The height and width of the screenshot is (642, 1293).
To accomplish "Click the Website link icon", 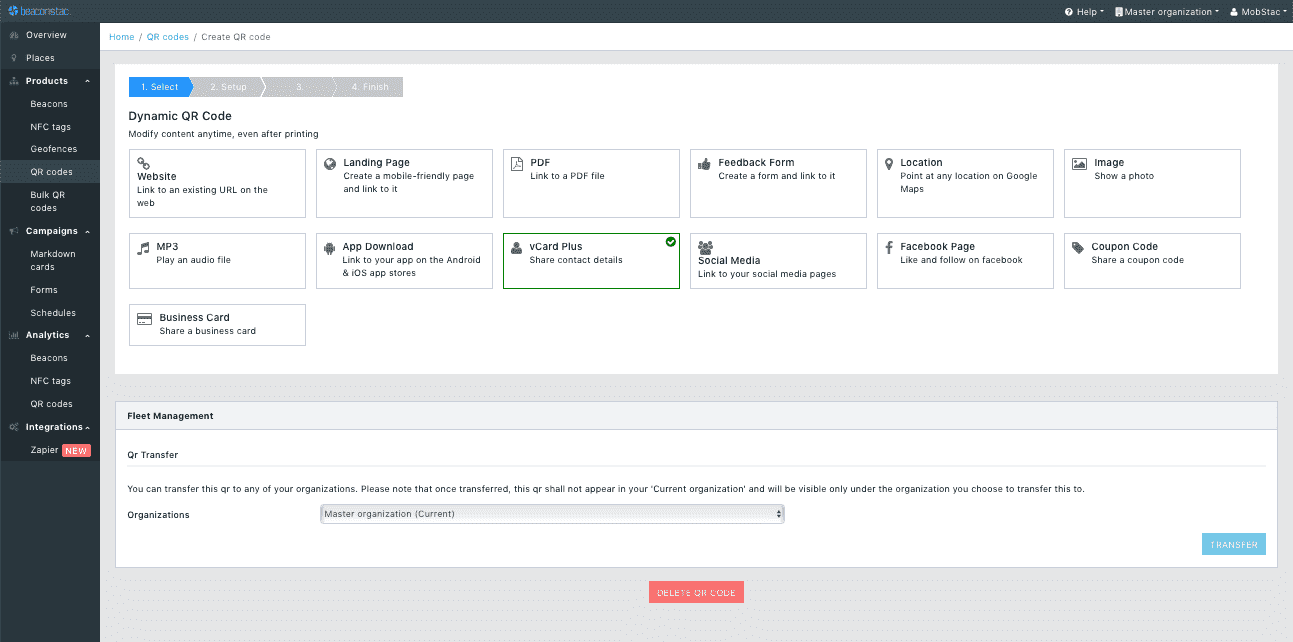I will point(144,164).
